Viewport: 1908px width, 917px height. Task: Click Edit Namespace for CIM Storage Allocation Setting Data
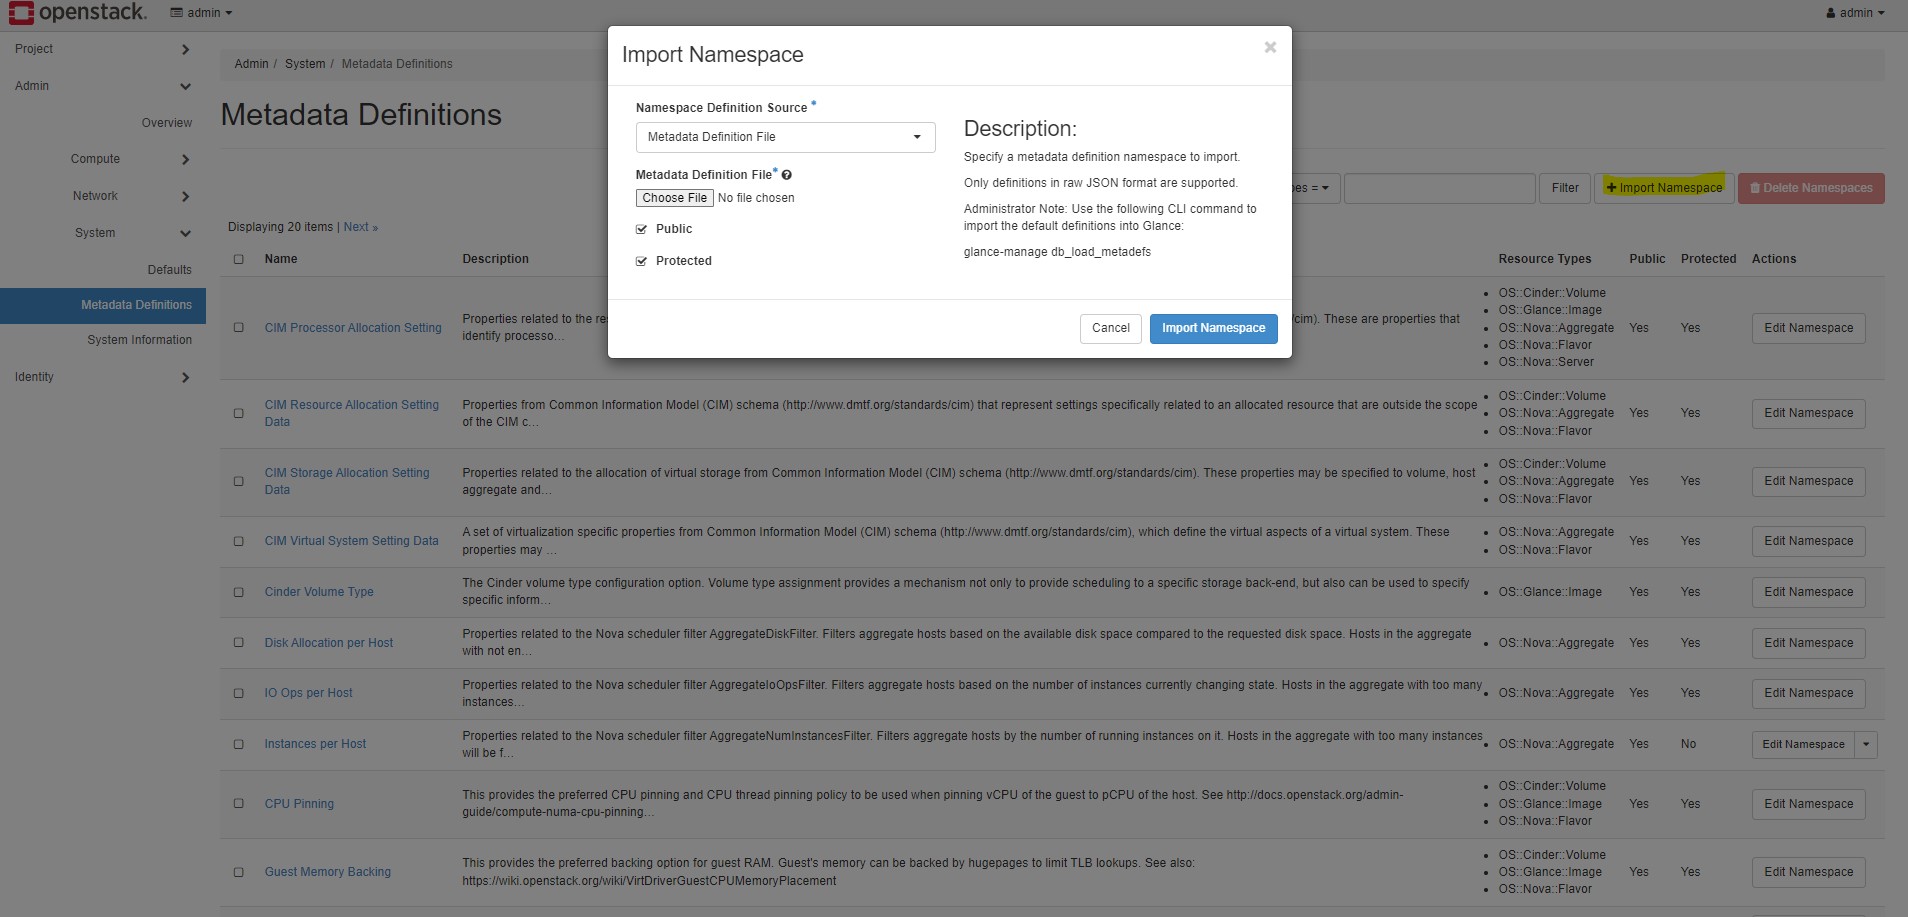click(x=1809, y=481)
